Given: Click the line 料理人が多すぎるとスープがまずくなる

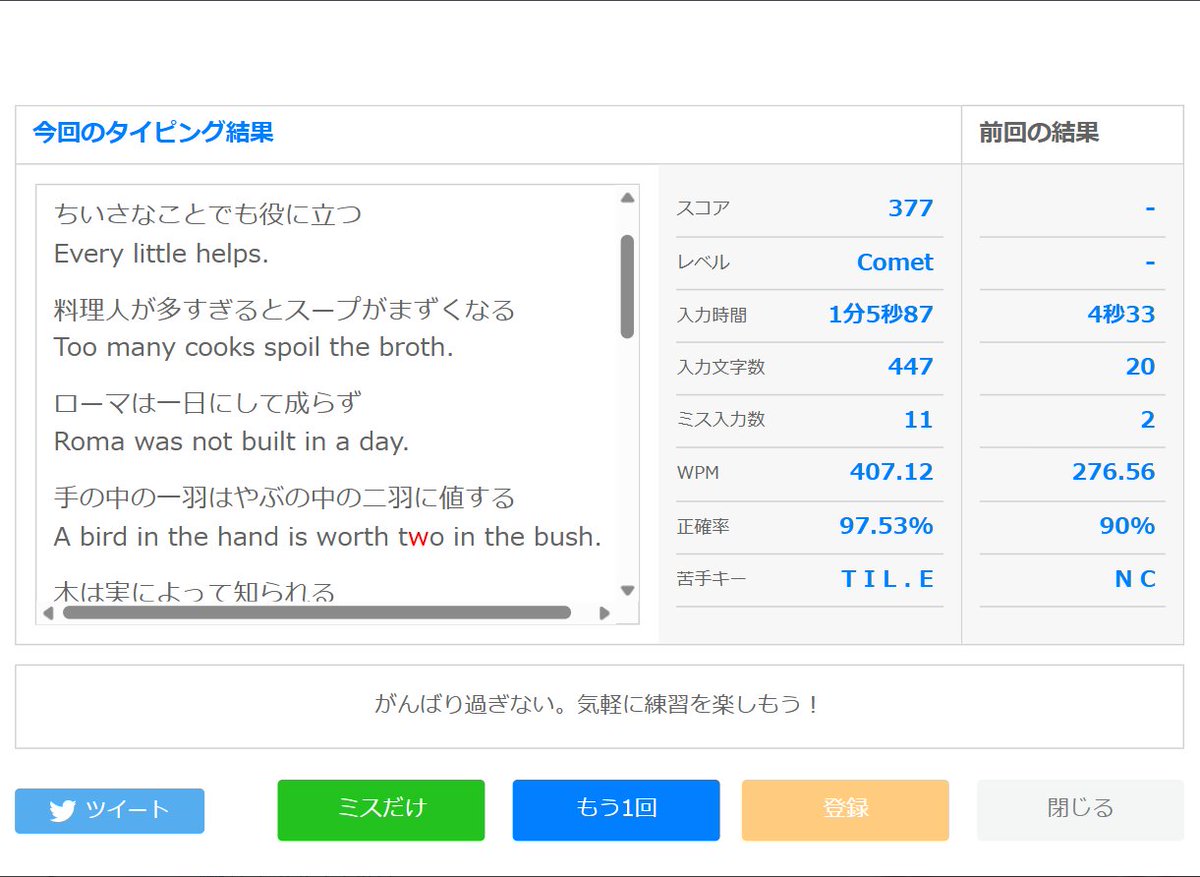Looking at the screenshot, I should pyautogui.click(x=284, y=309).
